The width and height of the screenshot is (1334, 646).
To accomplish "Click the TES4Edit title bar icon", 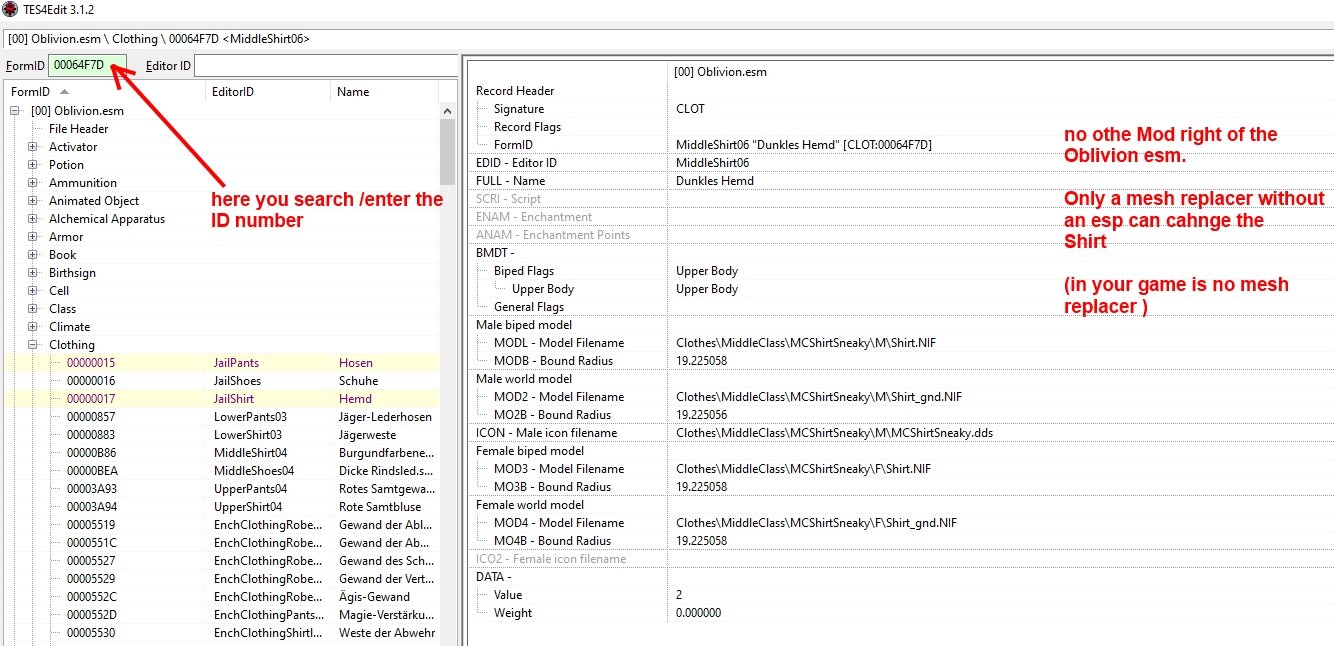I will (x=9, y=9).
